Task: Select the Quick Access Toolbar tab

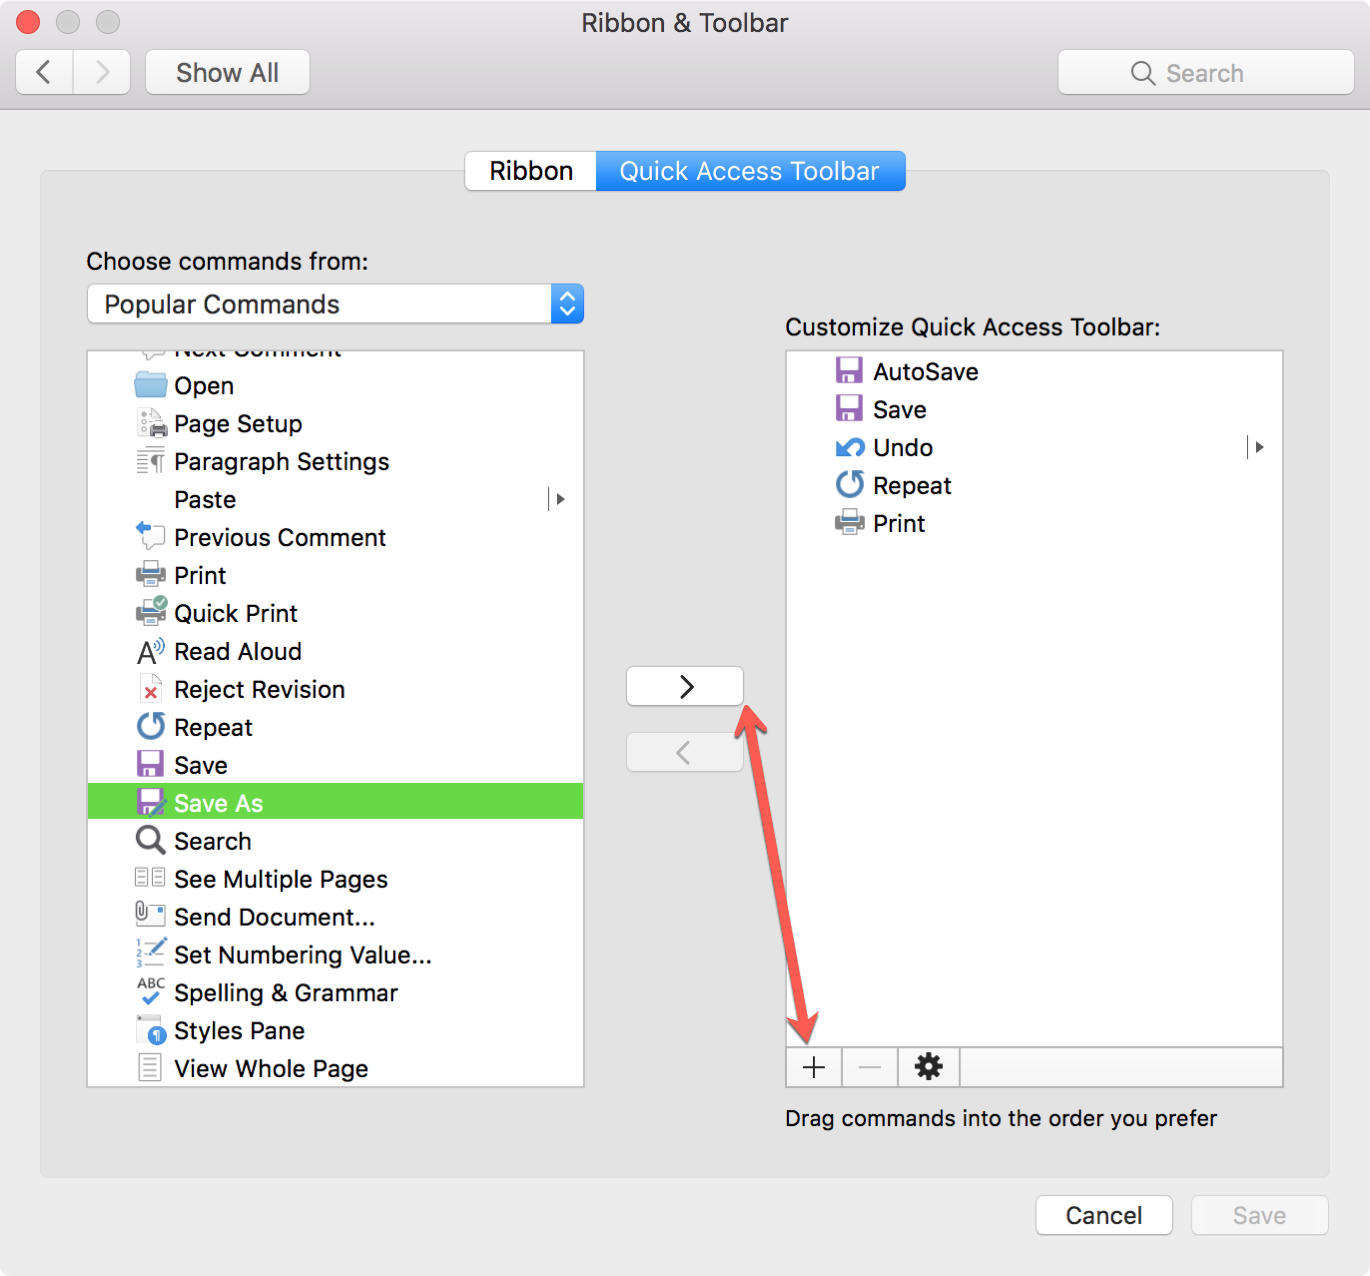Action: pos(750,171)
